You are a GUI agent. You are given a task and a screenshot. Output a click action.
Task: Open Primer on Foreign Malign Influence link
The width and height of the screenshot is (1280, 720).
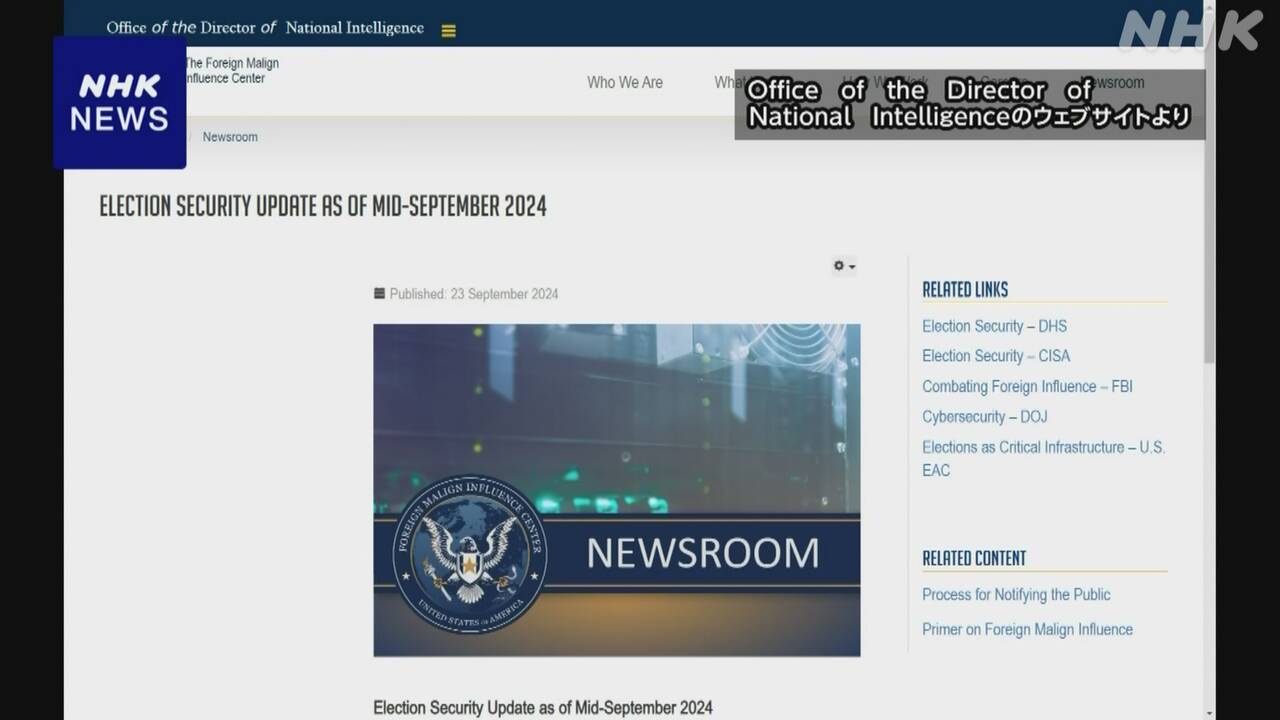[1027, 629]
